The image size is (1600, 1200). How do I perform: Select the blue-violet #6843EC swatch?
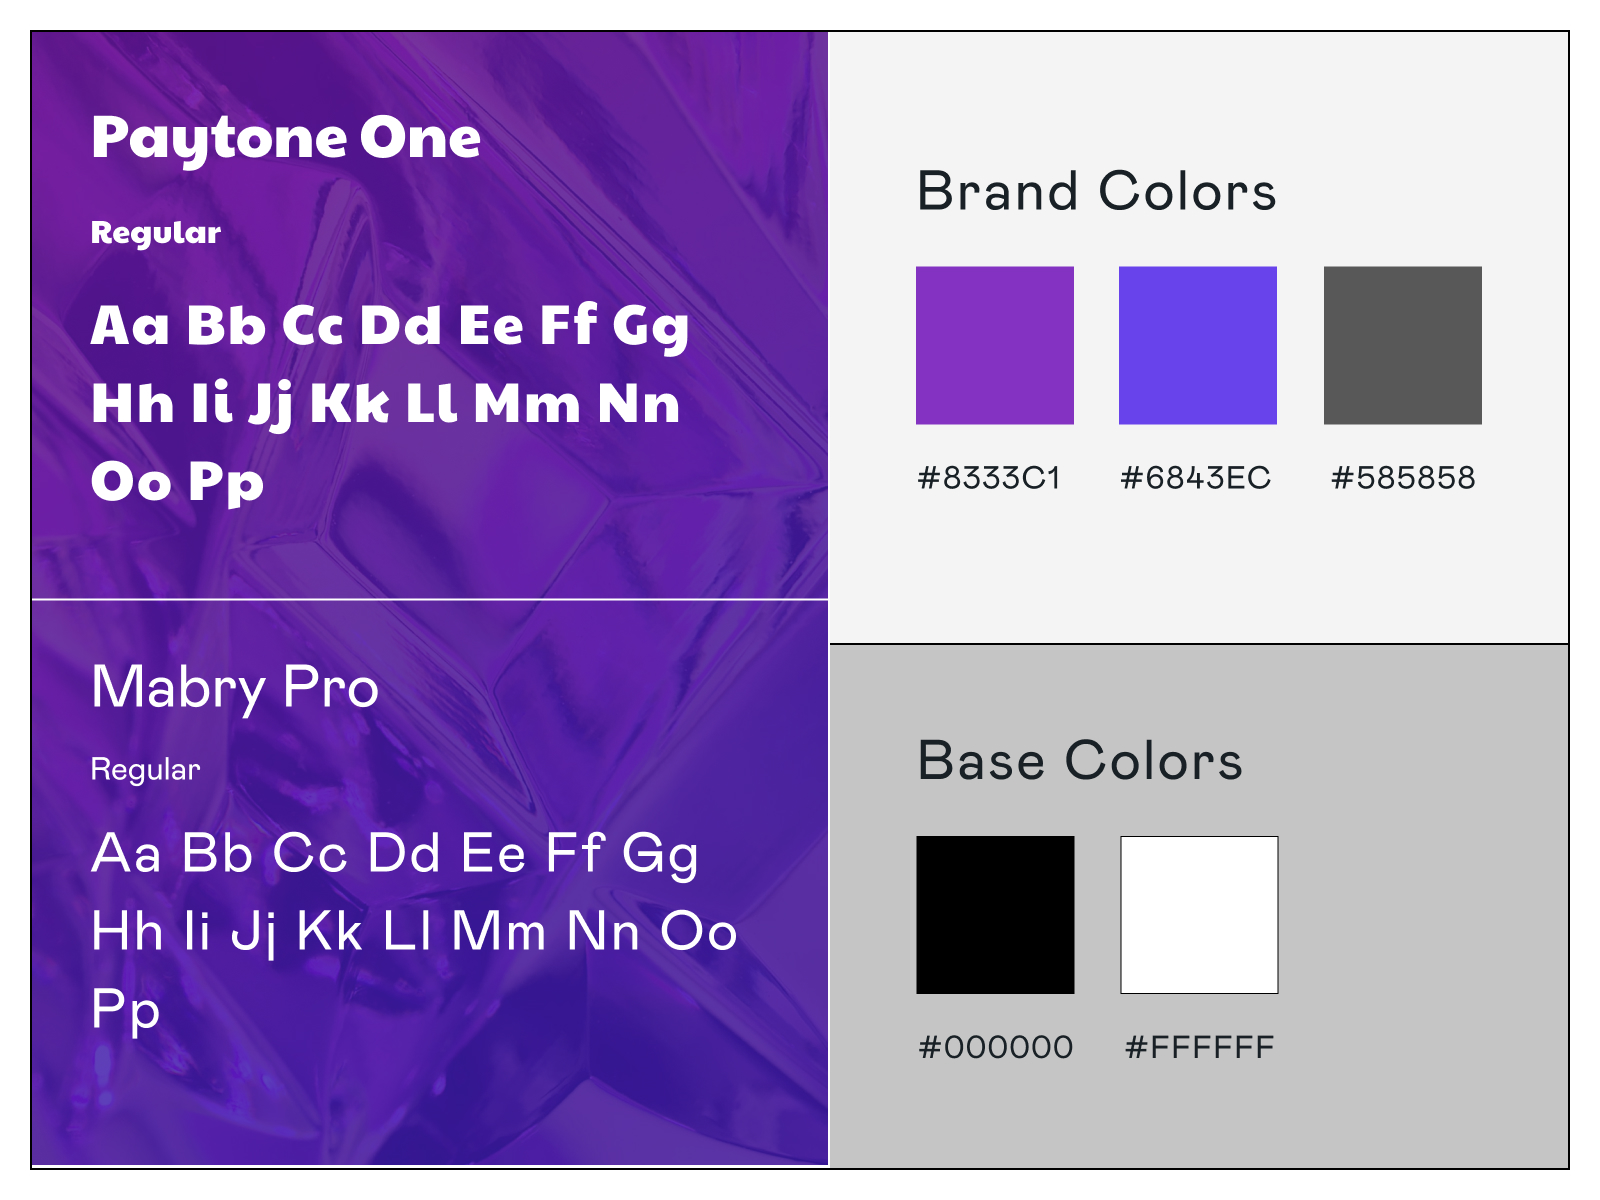(1197, 345)
